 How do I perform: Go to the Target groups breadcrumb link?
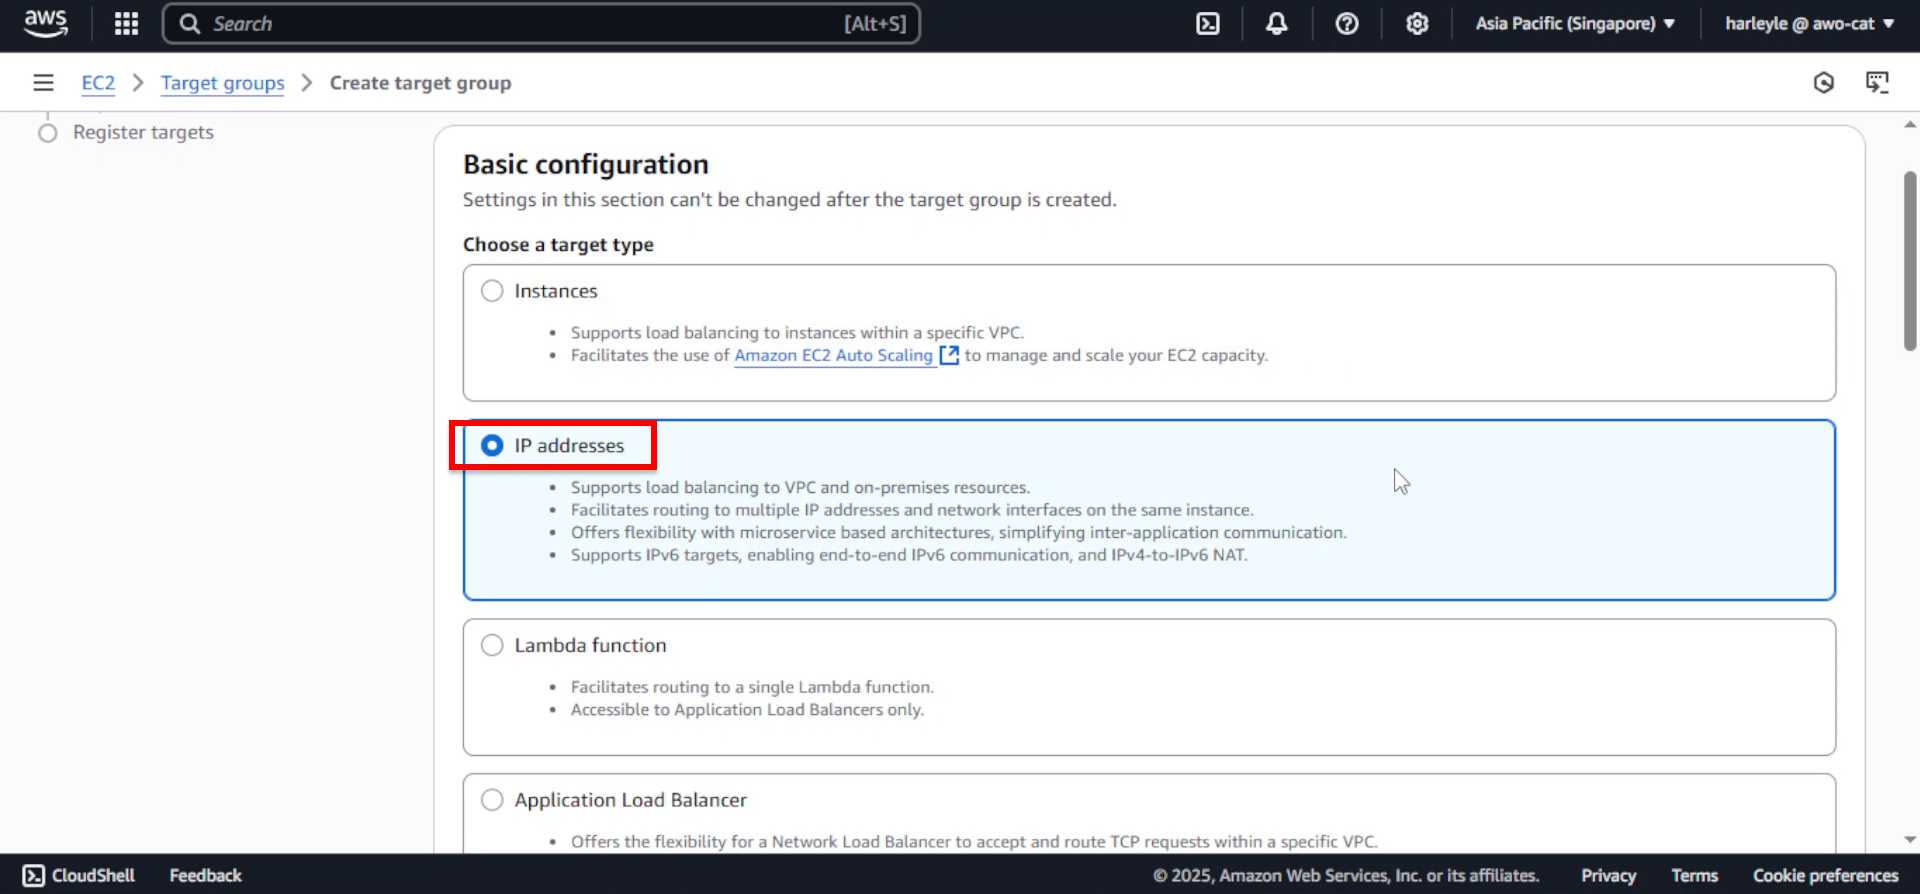click(222, 83)
